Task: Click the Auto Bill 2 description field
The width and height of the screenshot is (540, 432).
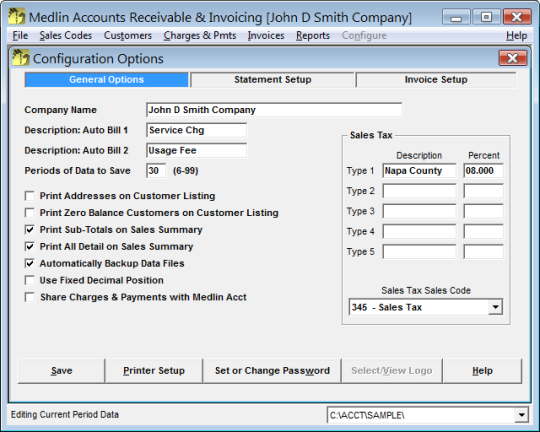Action: click(196, 151)
